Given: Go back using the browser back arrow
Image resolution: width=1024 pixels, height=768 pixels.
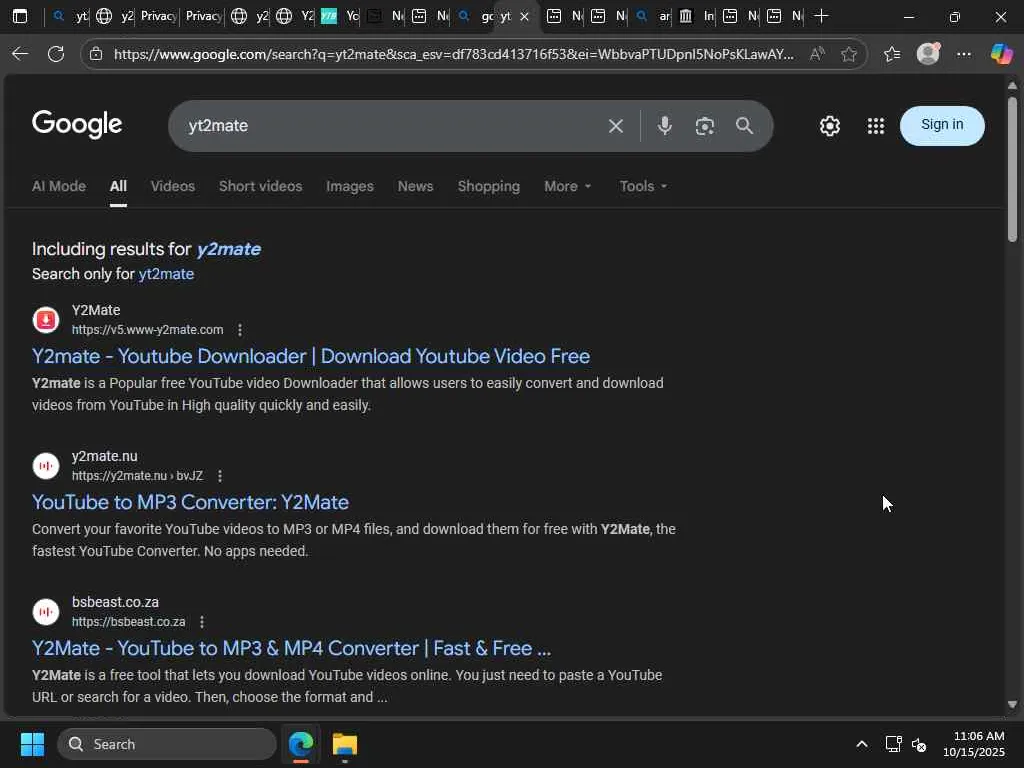Looking at the screenshot, I should 20,54.
